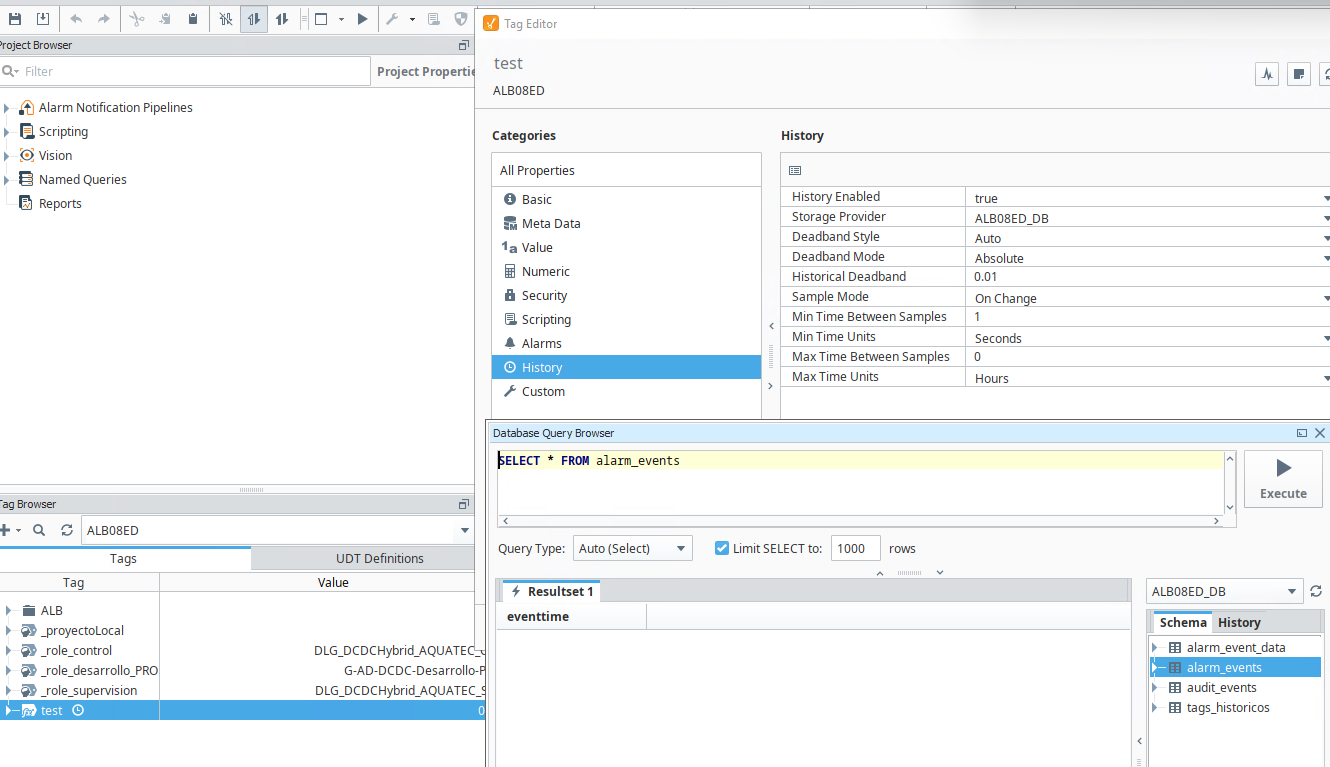
Task: Click the row limit field showing 1000
Action: (x=855, y=548)
